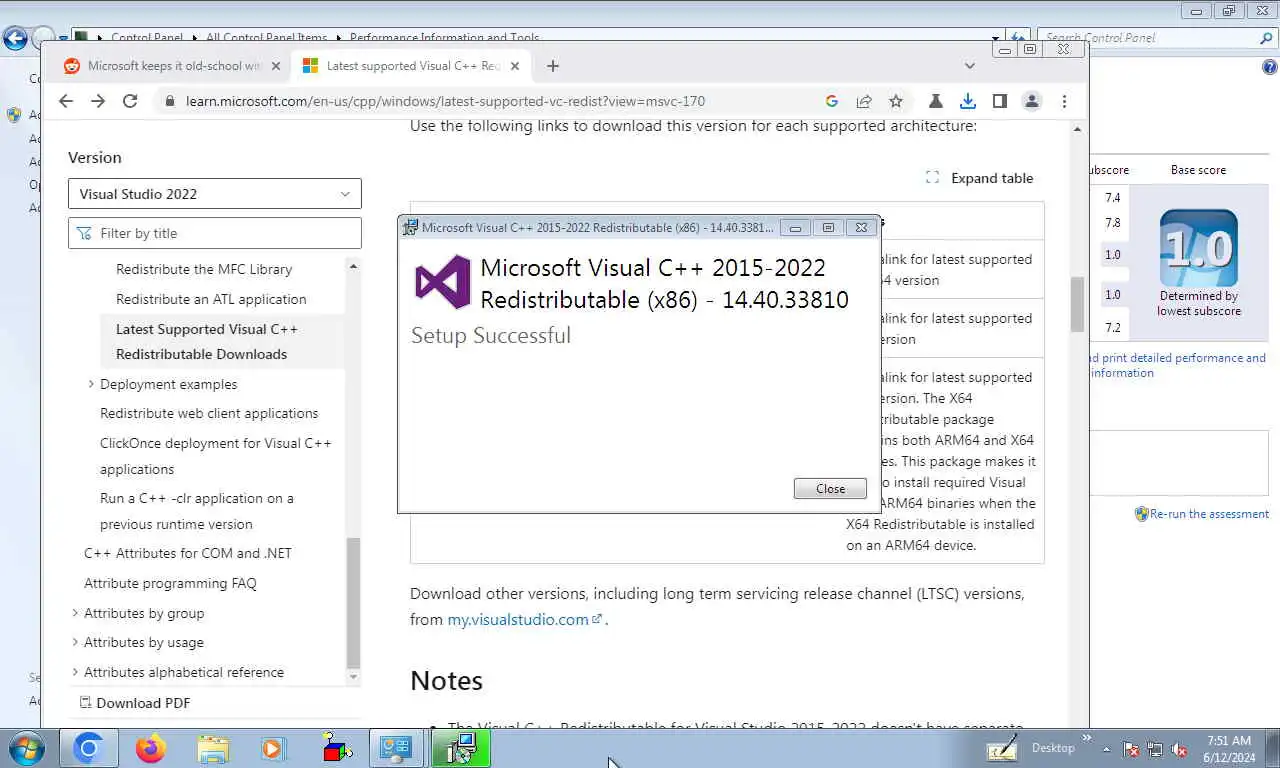Click Expand table button
The width and height of the screenshot is (1280, 768).
[x=980, y=178]
